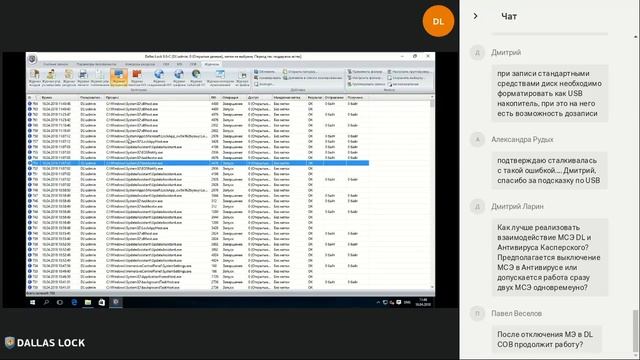Viewport: 640px width, 360px height.
Task: Open File Explorer from the taskbar
Action: pos(88,302)
